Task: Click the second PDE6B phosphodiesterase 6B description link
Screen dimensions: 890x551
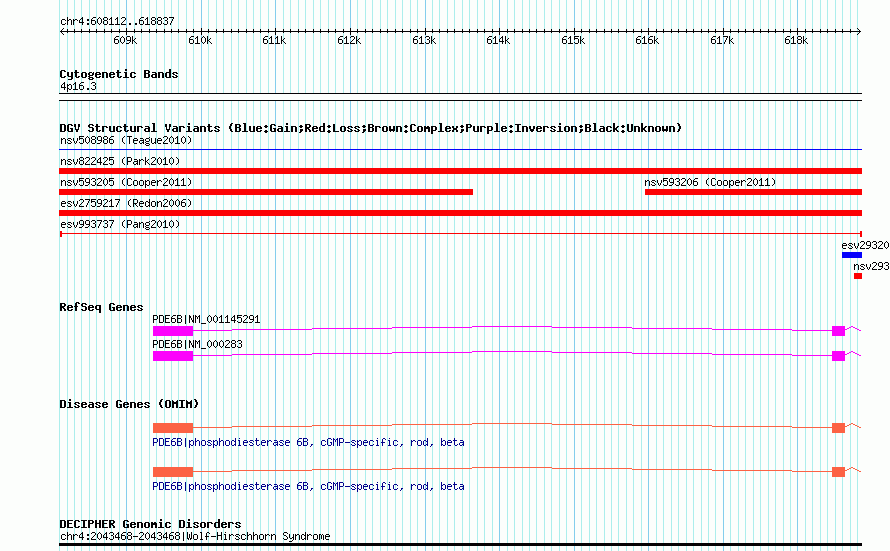Action: (308, 486)
